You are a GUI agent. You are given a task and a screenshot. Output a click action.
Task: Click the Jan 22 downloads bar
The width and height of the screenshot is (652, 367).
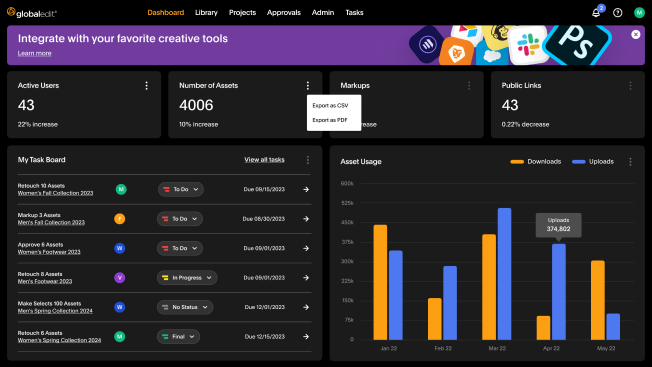(x=380, y=283)
